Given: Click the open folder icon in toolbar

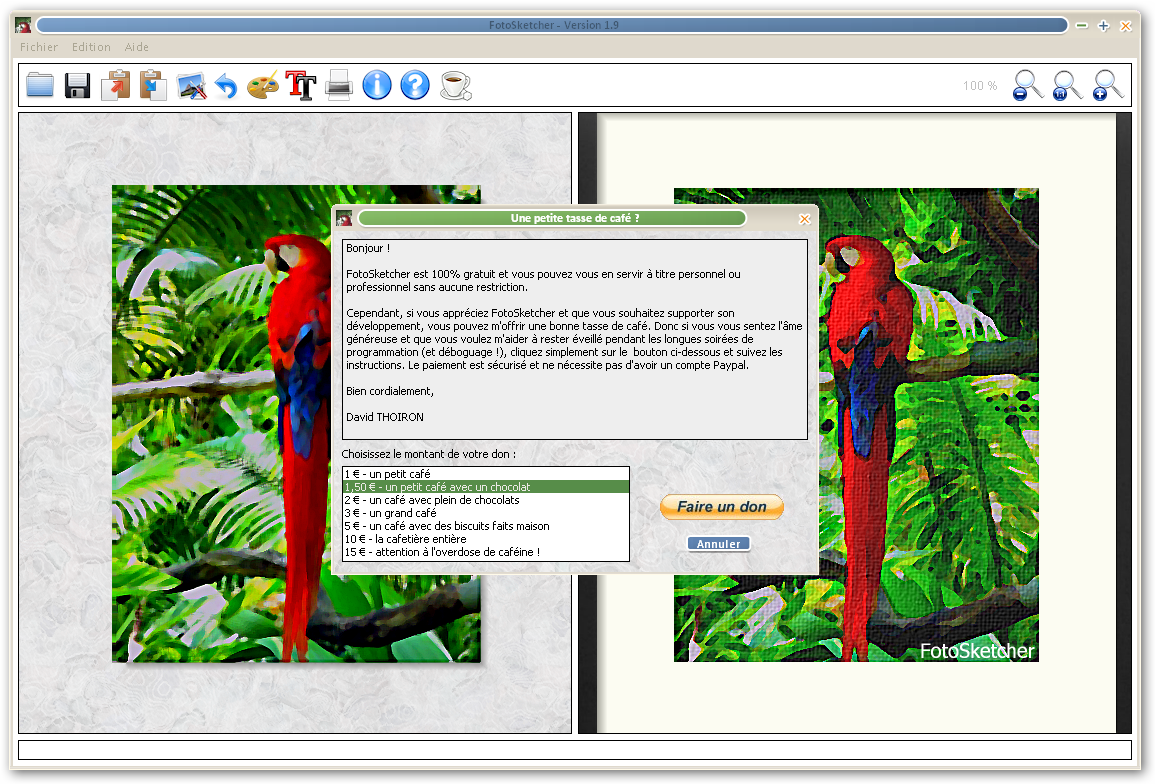Looking at the screenshot, I should 40,85.
